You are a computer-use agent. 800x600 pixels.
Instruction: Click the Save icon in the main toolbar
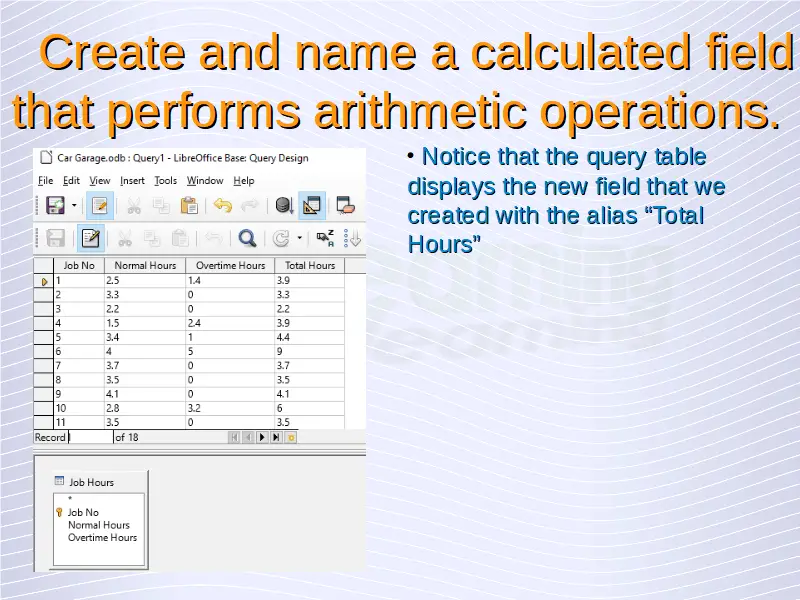click(56, 206)
